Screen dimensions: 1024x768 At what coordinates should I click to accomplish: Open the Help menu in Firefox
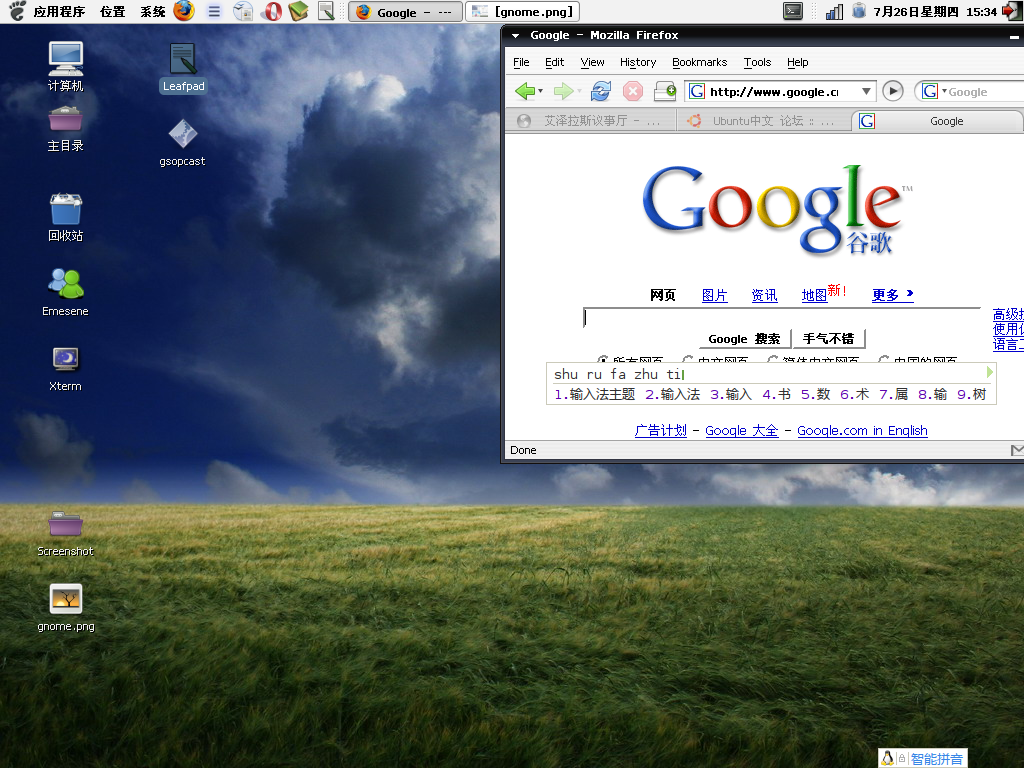pos(797,62)
